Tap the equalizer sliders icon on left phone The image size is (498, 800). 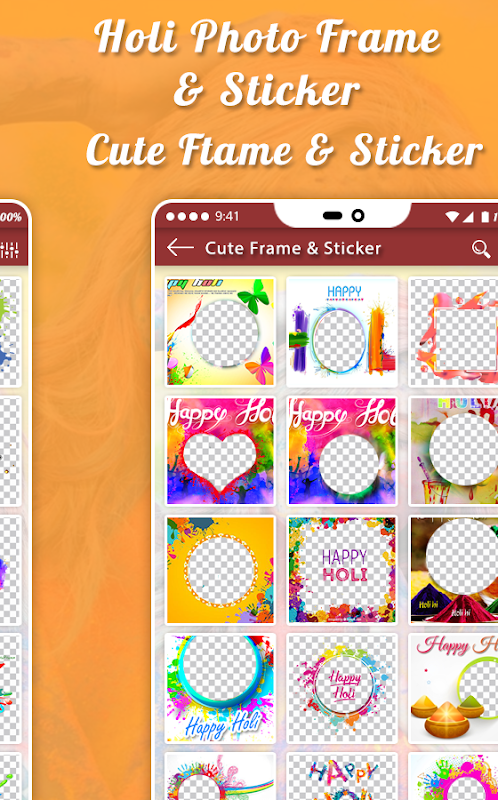[9, 249]
